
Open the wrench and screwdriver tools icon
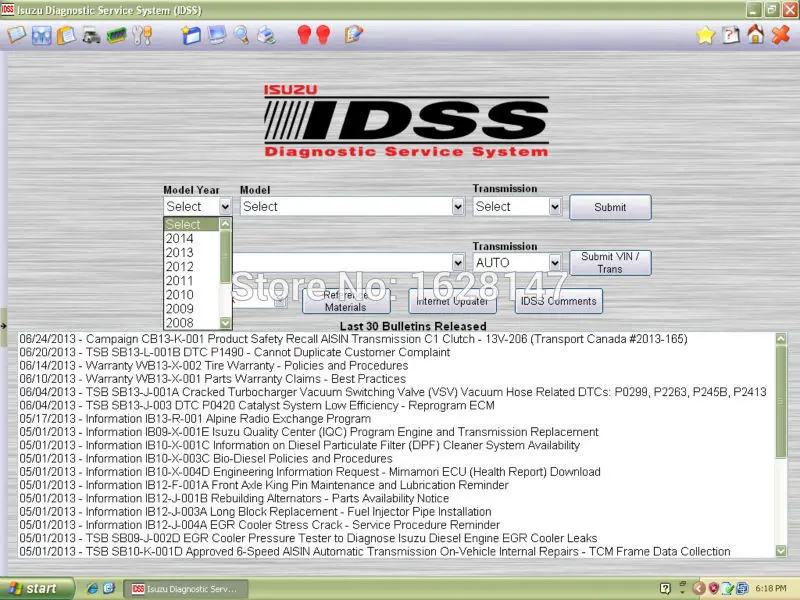pyautogui.click(x=141, y=35)
